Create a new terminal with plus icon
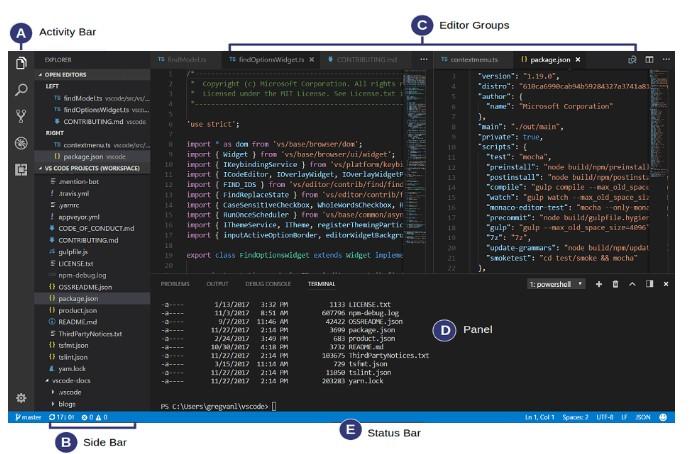The image size is (692, 454). click(x=599, y=284)
